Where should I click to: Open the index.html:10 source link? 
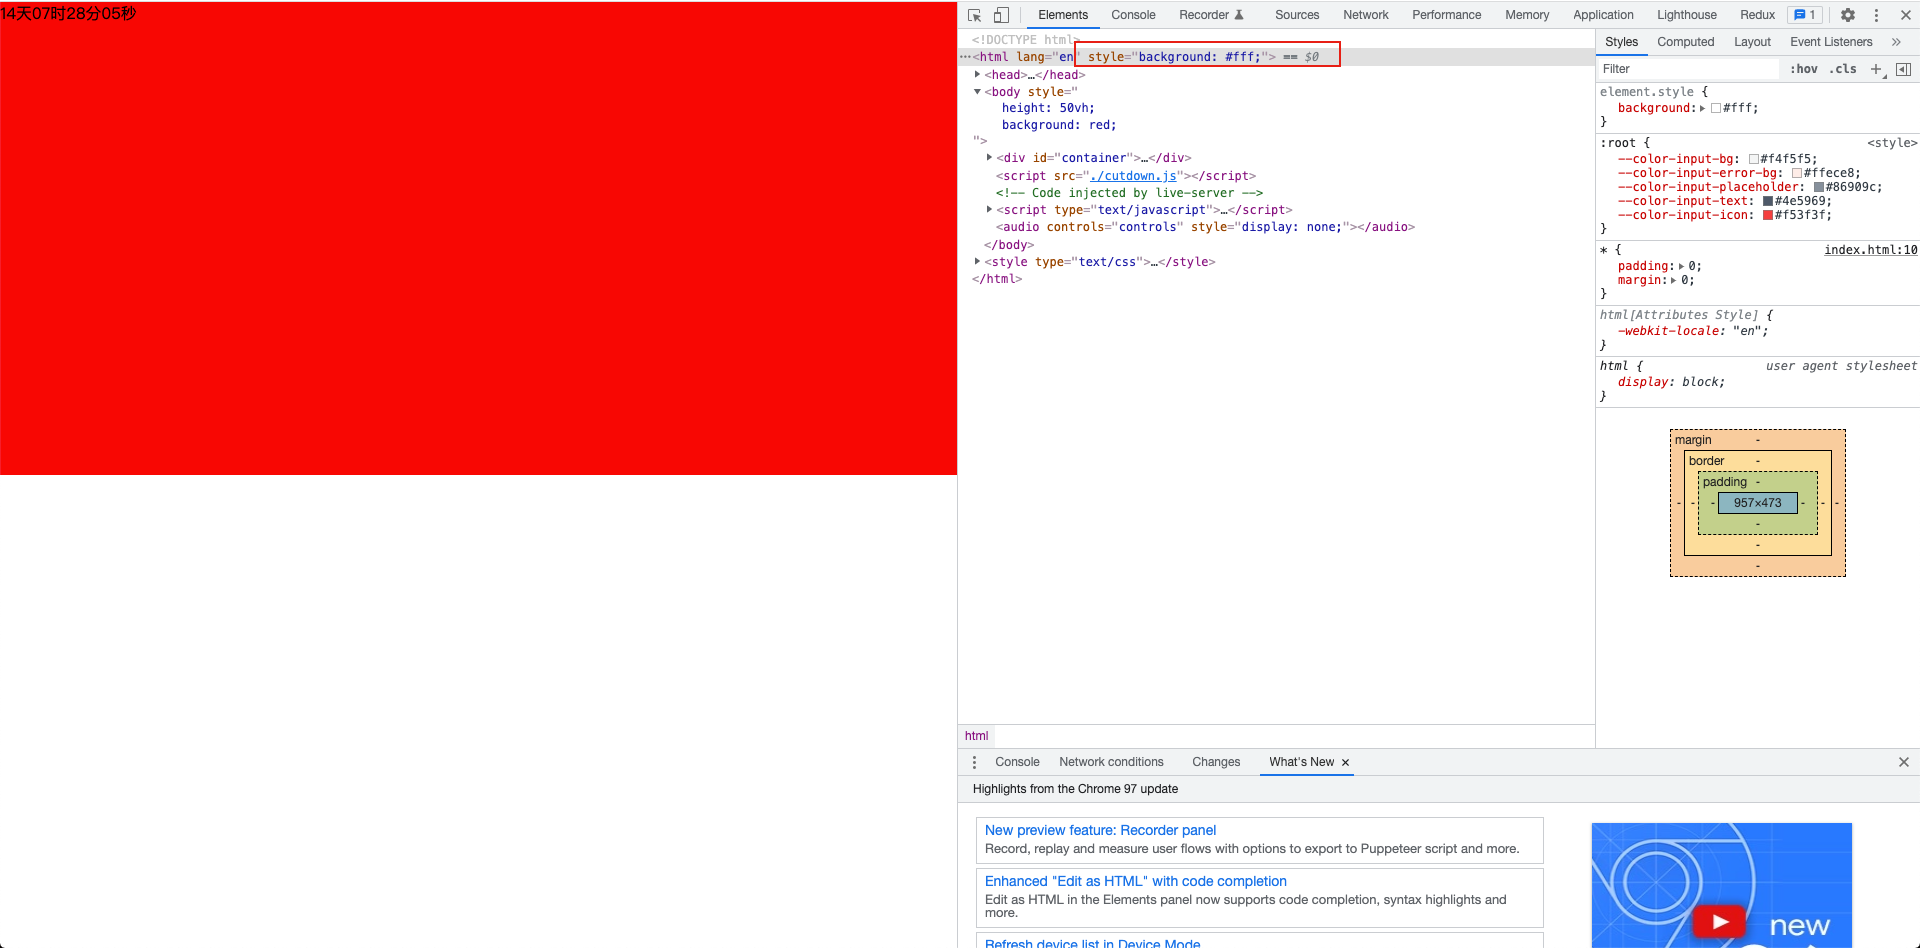point(1870,250)
